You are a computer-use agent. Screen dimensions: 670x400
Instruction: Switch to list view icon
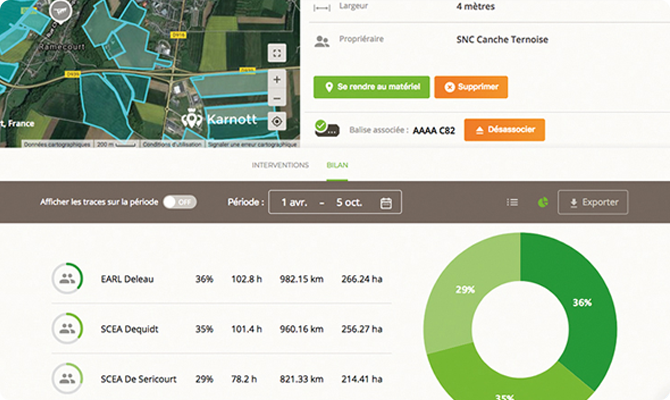512,202
